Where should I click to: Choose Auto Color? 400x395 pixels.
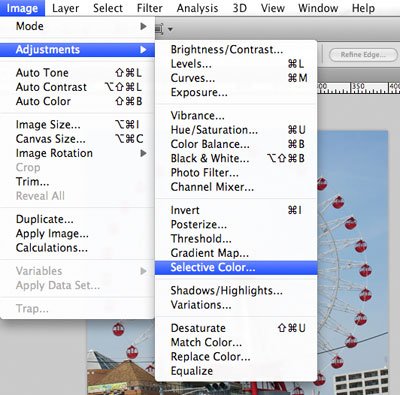point(77,101)
